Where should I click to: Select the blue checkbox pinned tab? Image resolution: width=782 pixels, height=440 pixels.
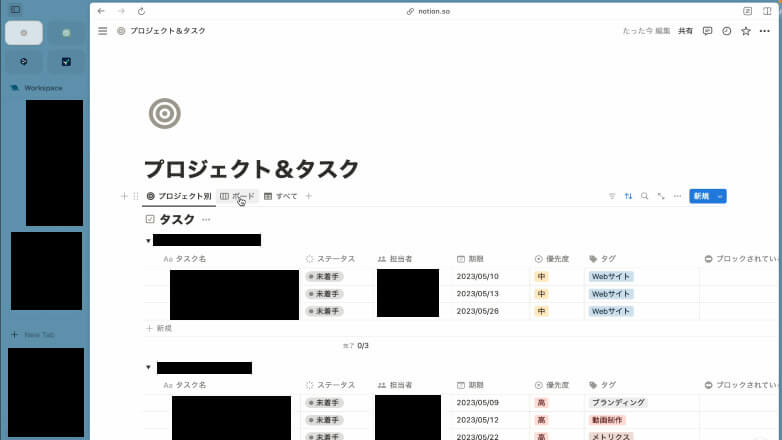tap(66, 62)
